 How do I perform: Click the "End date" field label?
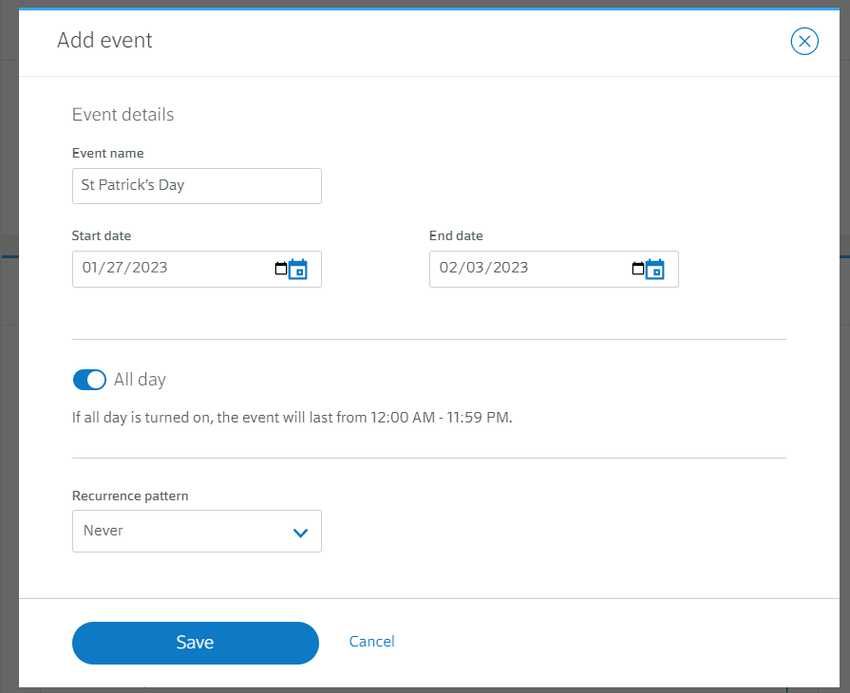click(456, 236)
